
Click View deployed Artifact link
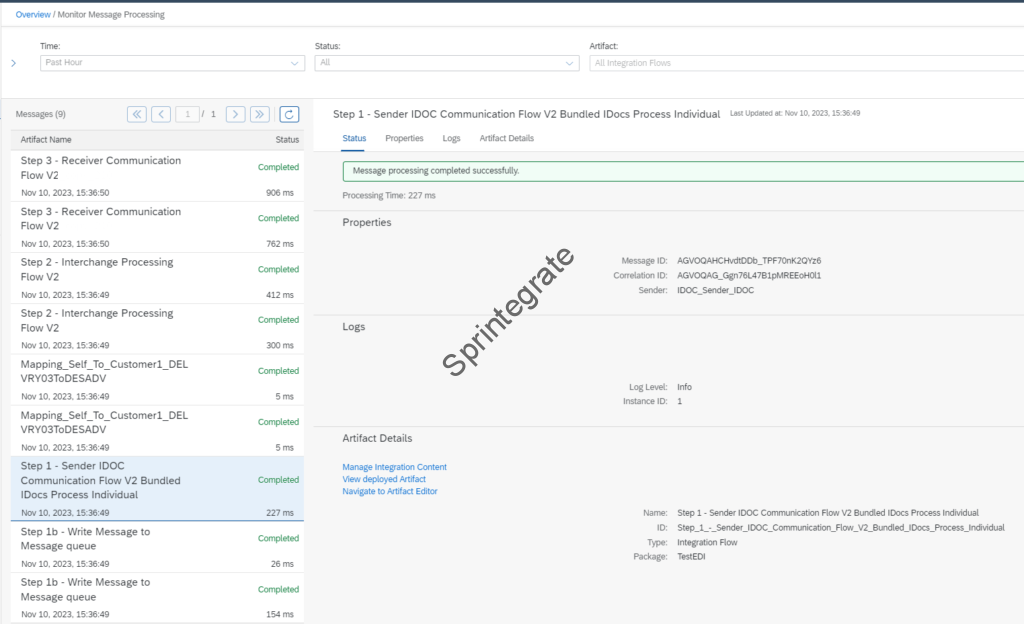[x=384, y=479]
